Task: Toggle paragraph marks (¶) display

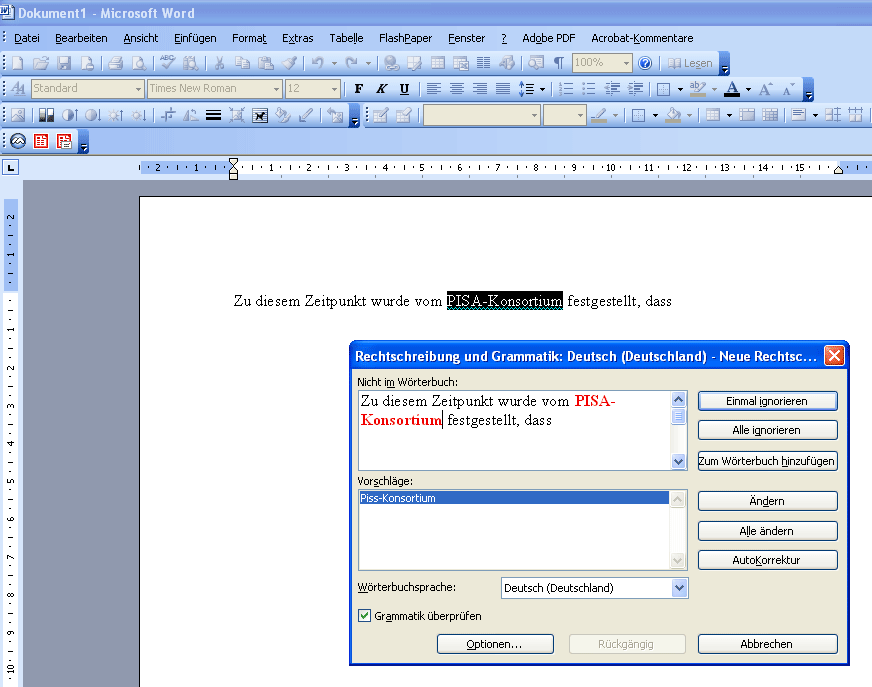Action: point(559,63)
